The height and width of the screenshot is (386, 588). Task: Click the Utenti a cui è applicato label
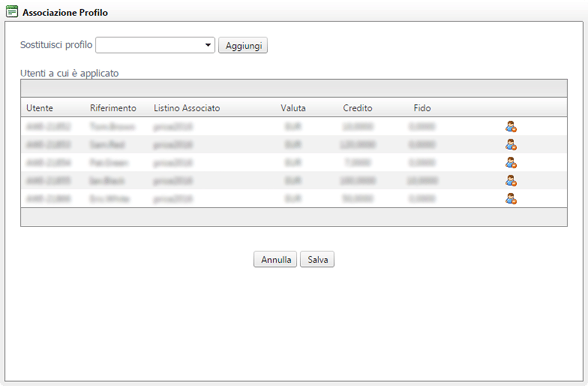(69, 73)
